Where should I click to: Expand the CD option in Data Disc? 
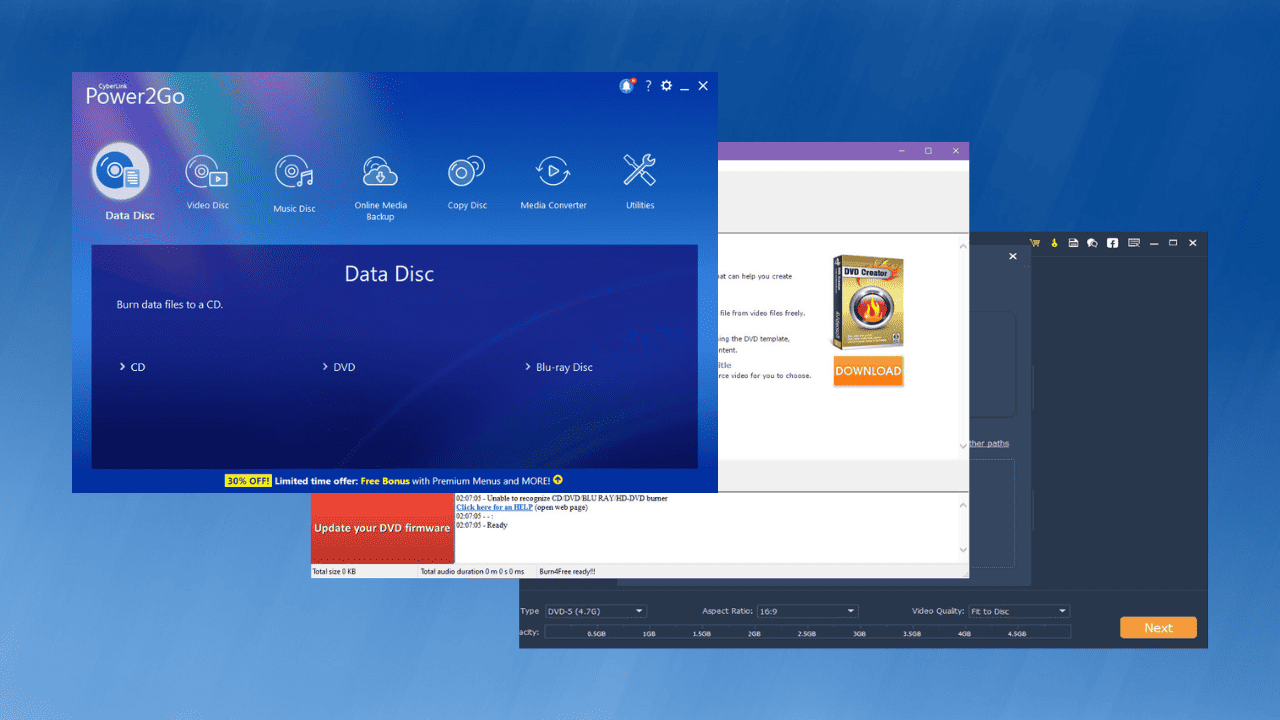pos(133,367)
